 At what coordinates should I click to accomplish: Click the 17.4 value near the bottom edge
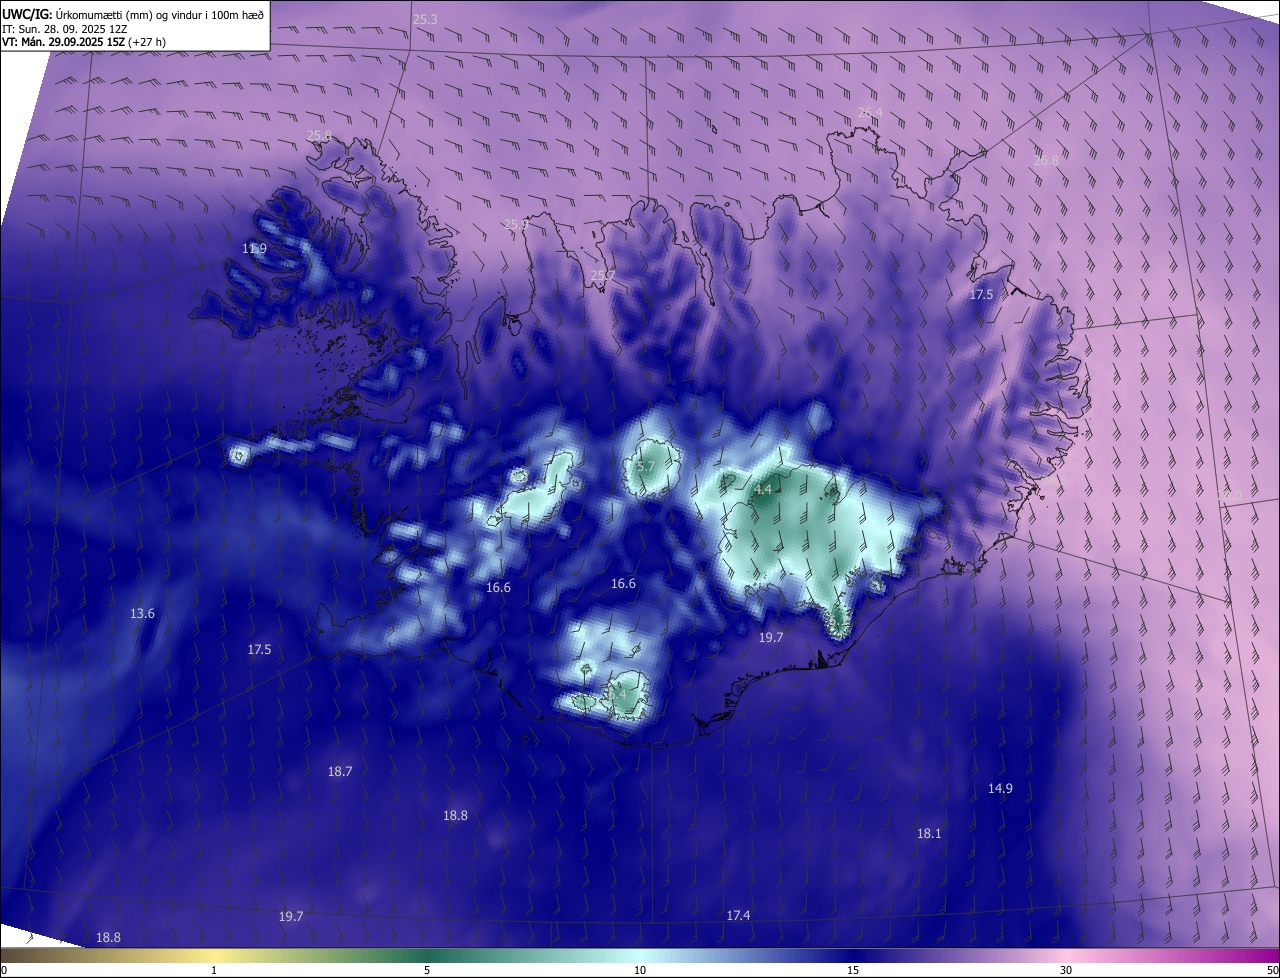click(738, 915)
